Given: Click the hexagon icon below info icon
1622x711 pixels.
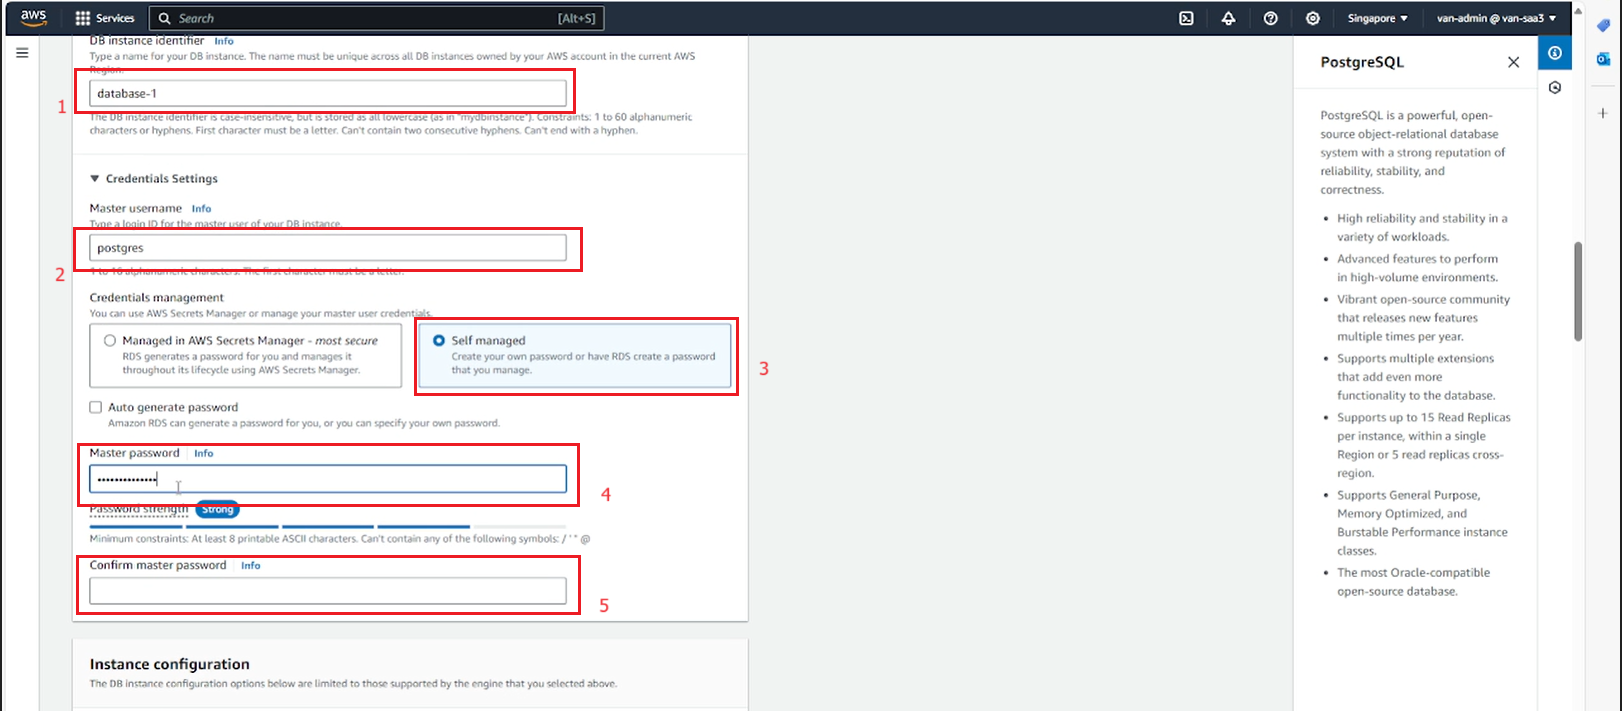Looking at the screenshot, I should point(1554,88).
